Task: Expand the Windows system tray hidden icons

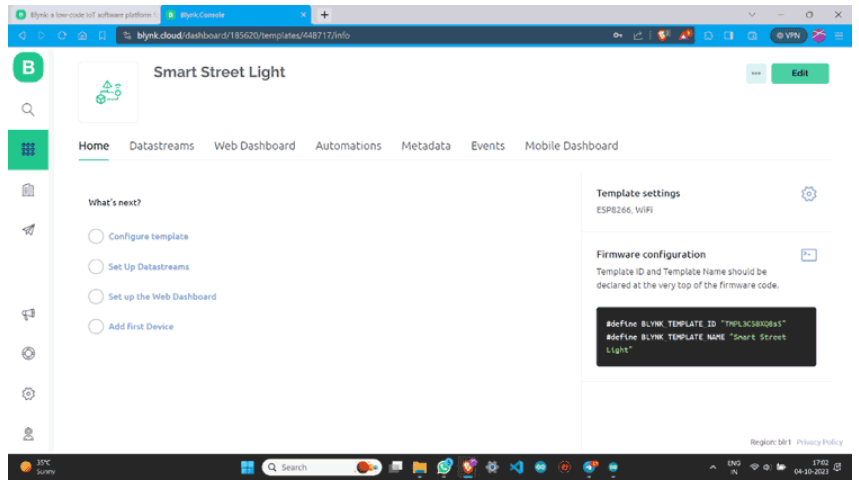Action: (714, 467)
